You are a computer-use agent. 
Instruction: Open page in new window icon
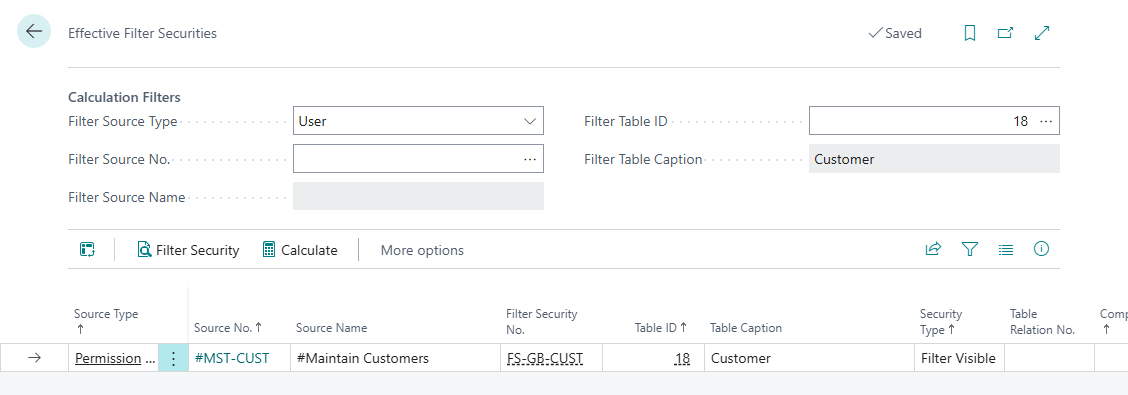[1005, 33]
